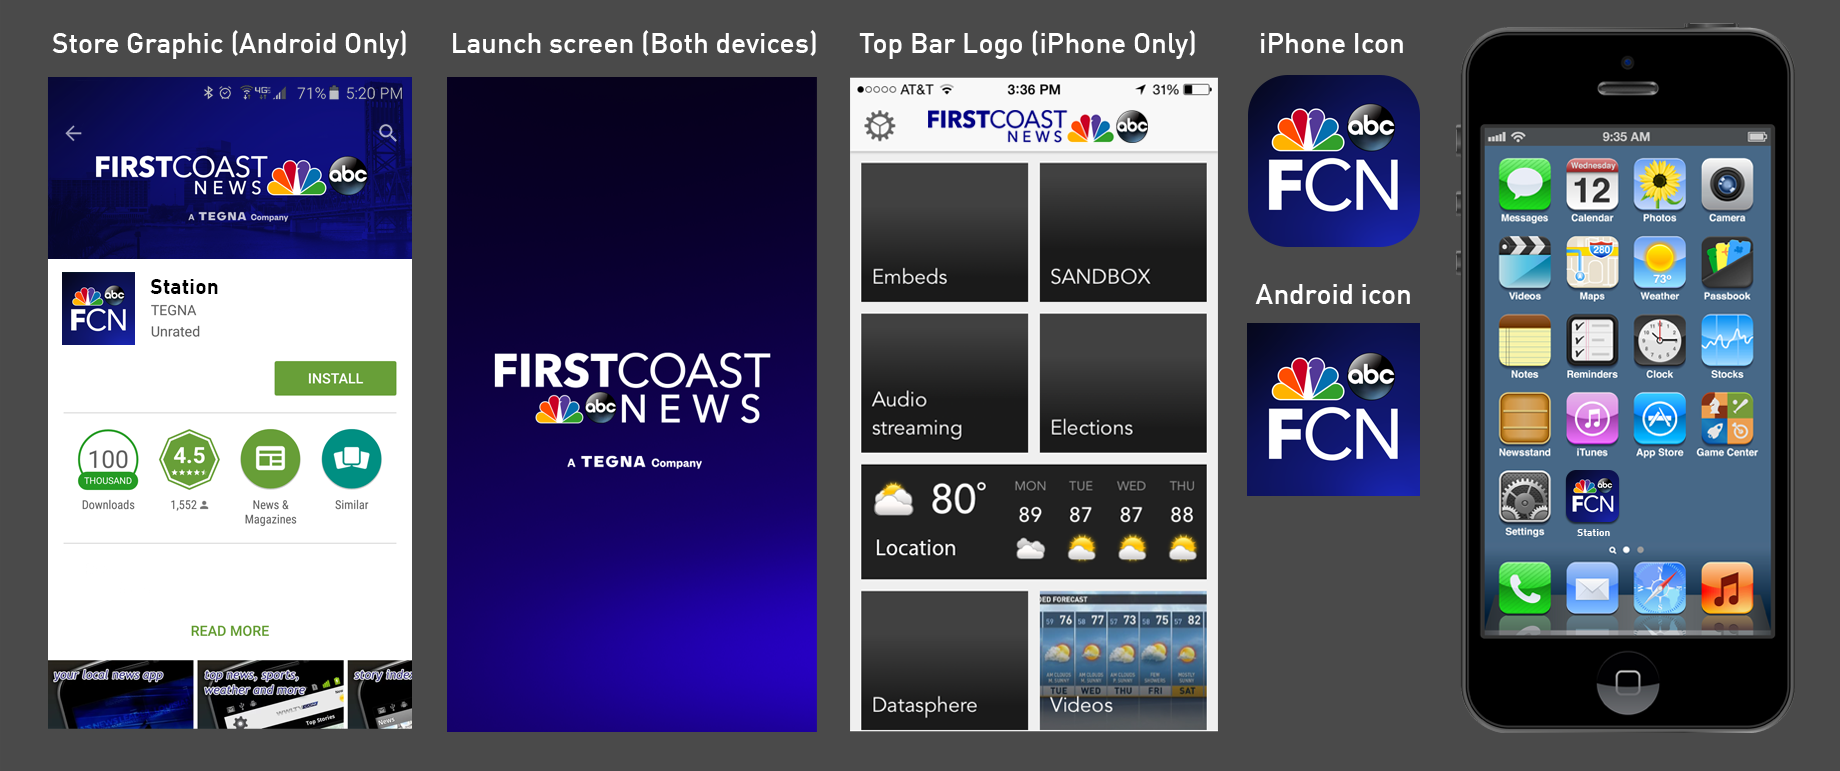Image resolution: width=1840 pixels, height=771 pixels.
Task: Open the Elections tile
Action: [x=1123, y=383]
